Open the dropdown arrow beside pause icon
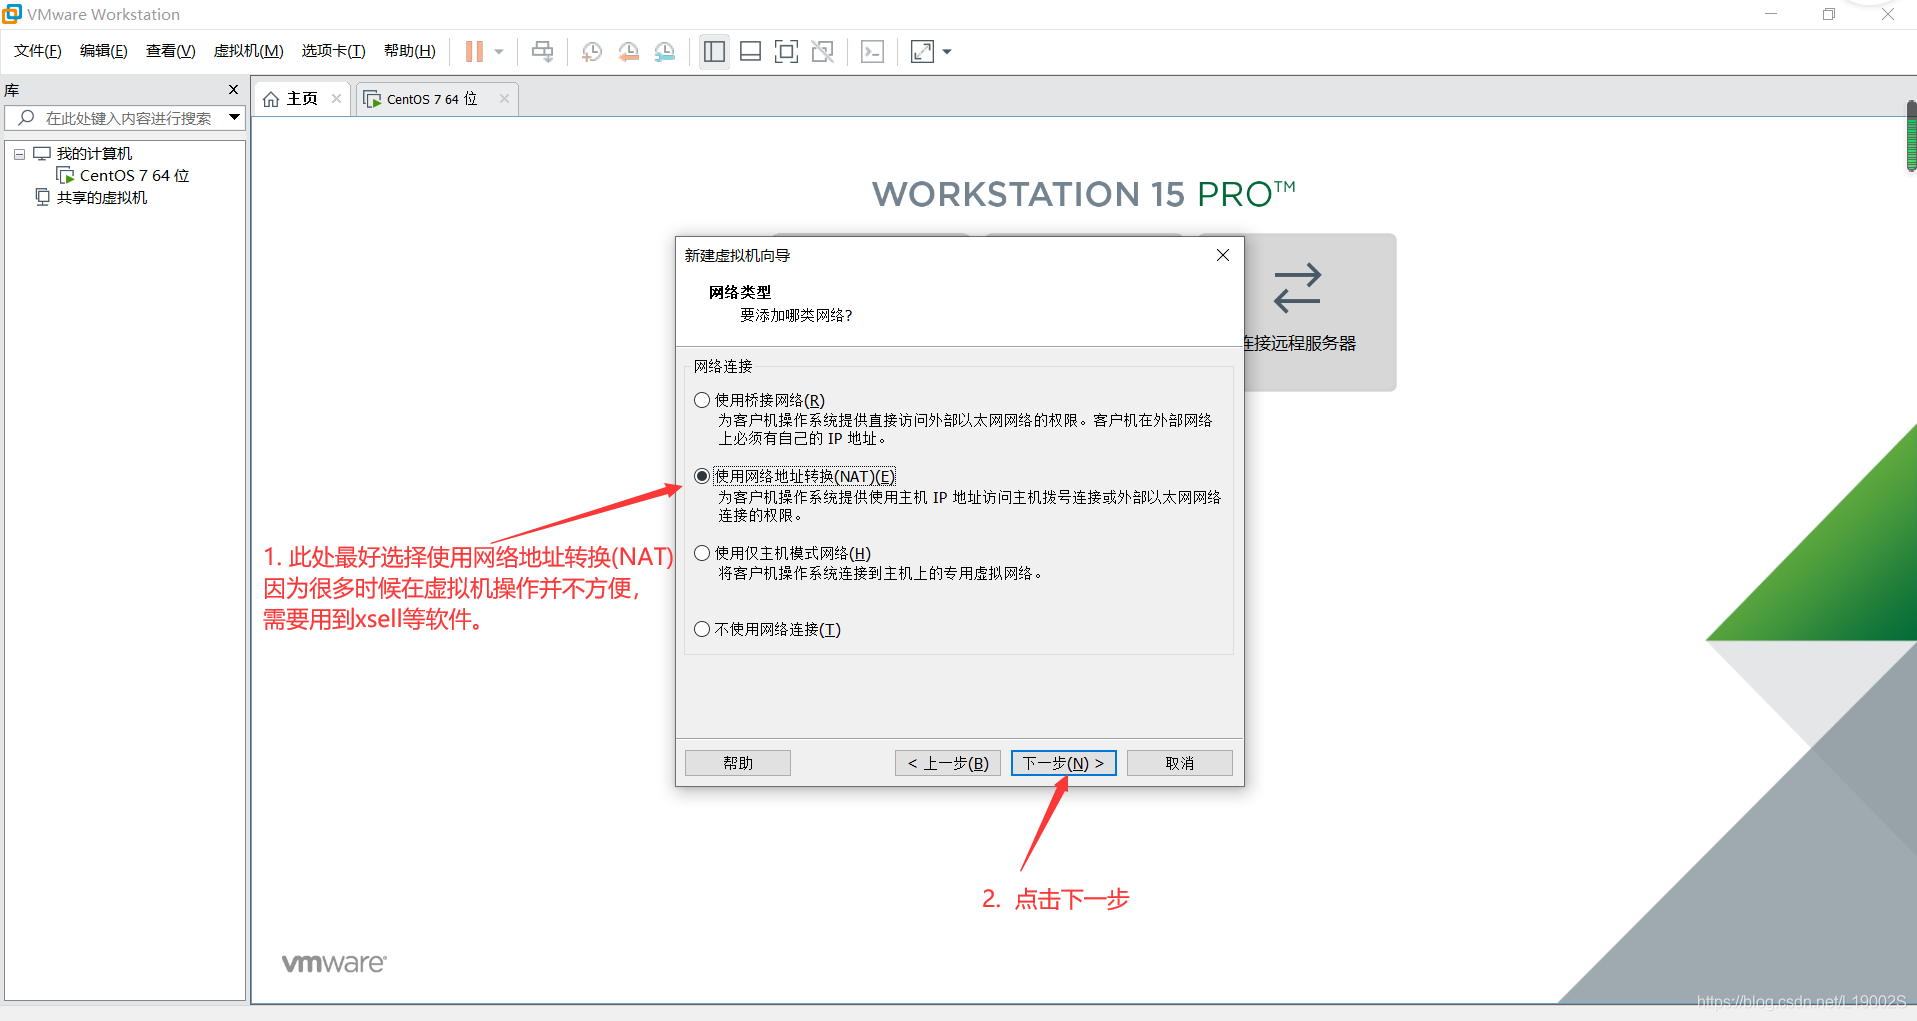1917x1021 pixels. [499, 51]
